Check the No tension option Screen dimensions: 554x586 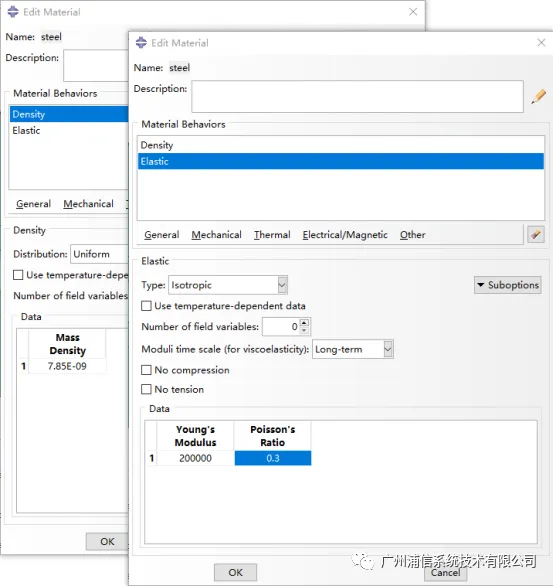point(146,389)
